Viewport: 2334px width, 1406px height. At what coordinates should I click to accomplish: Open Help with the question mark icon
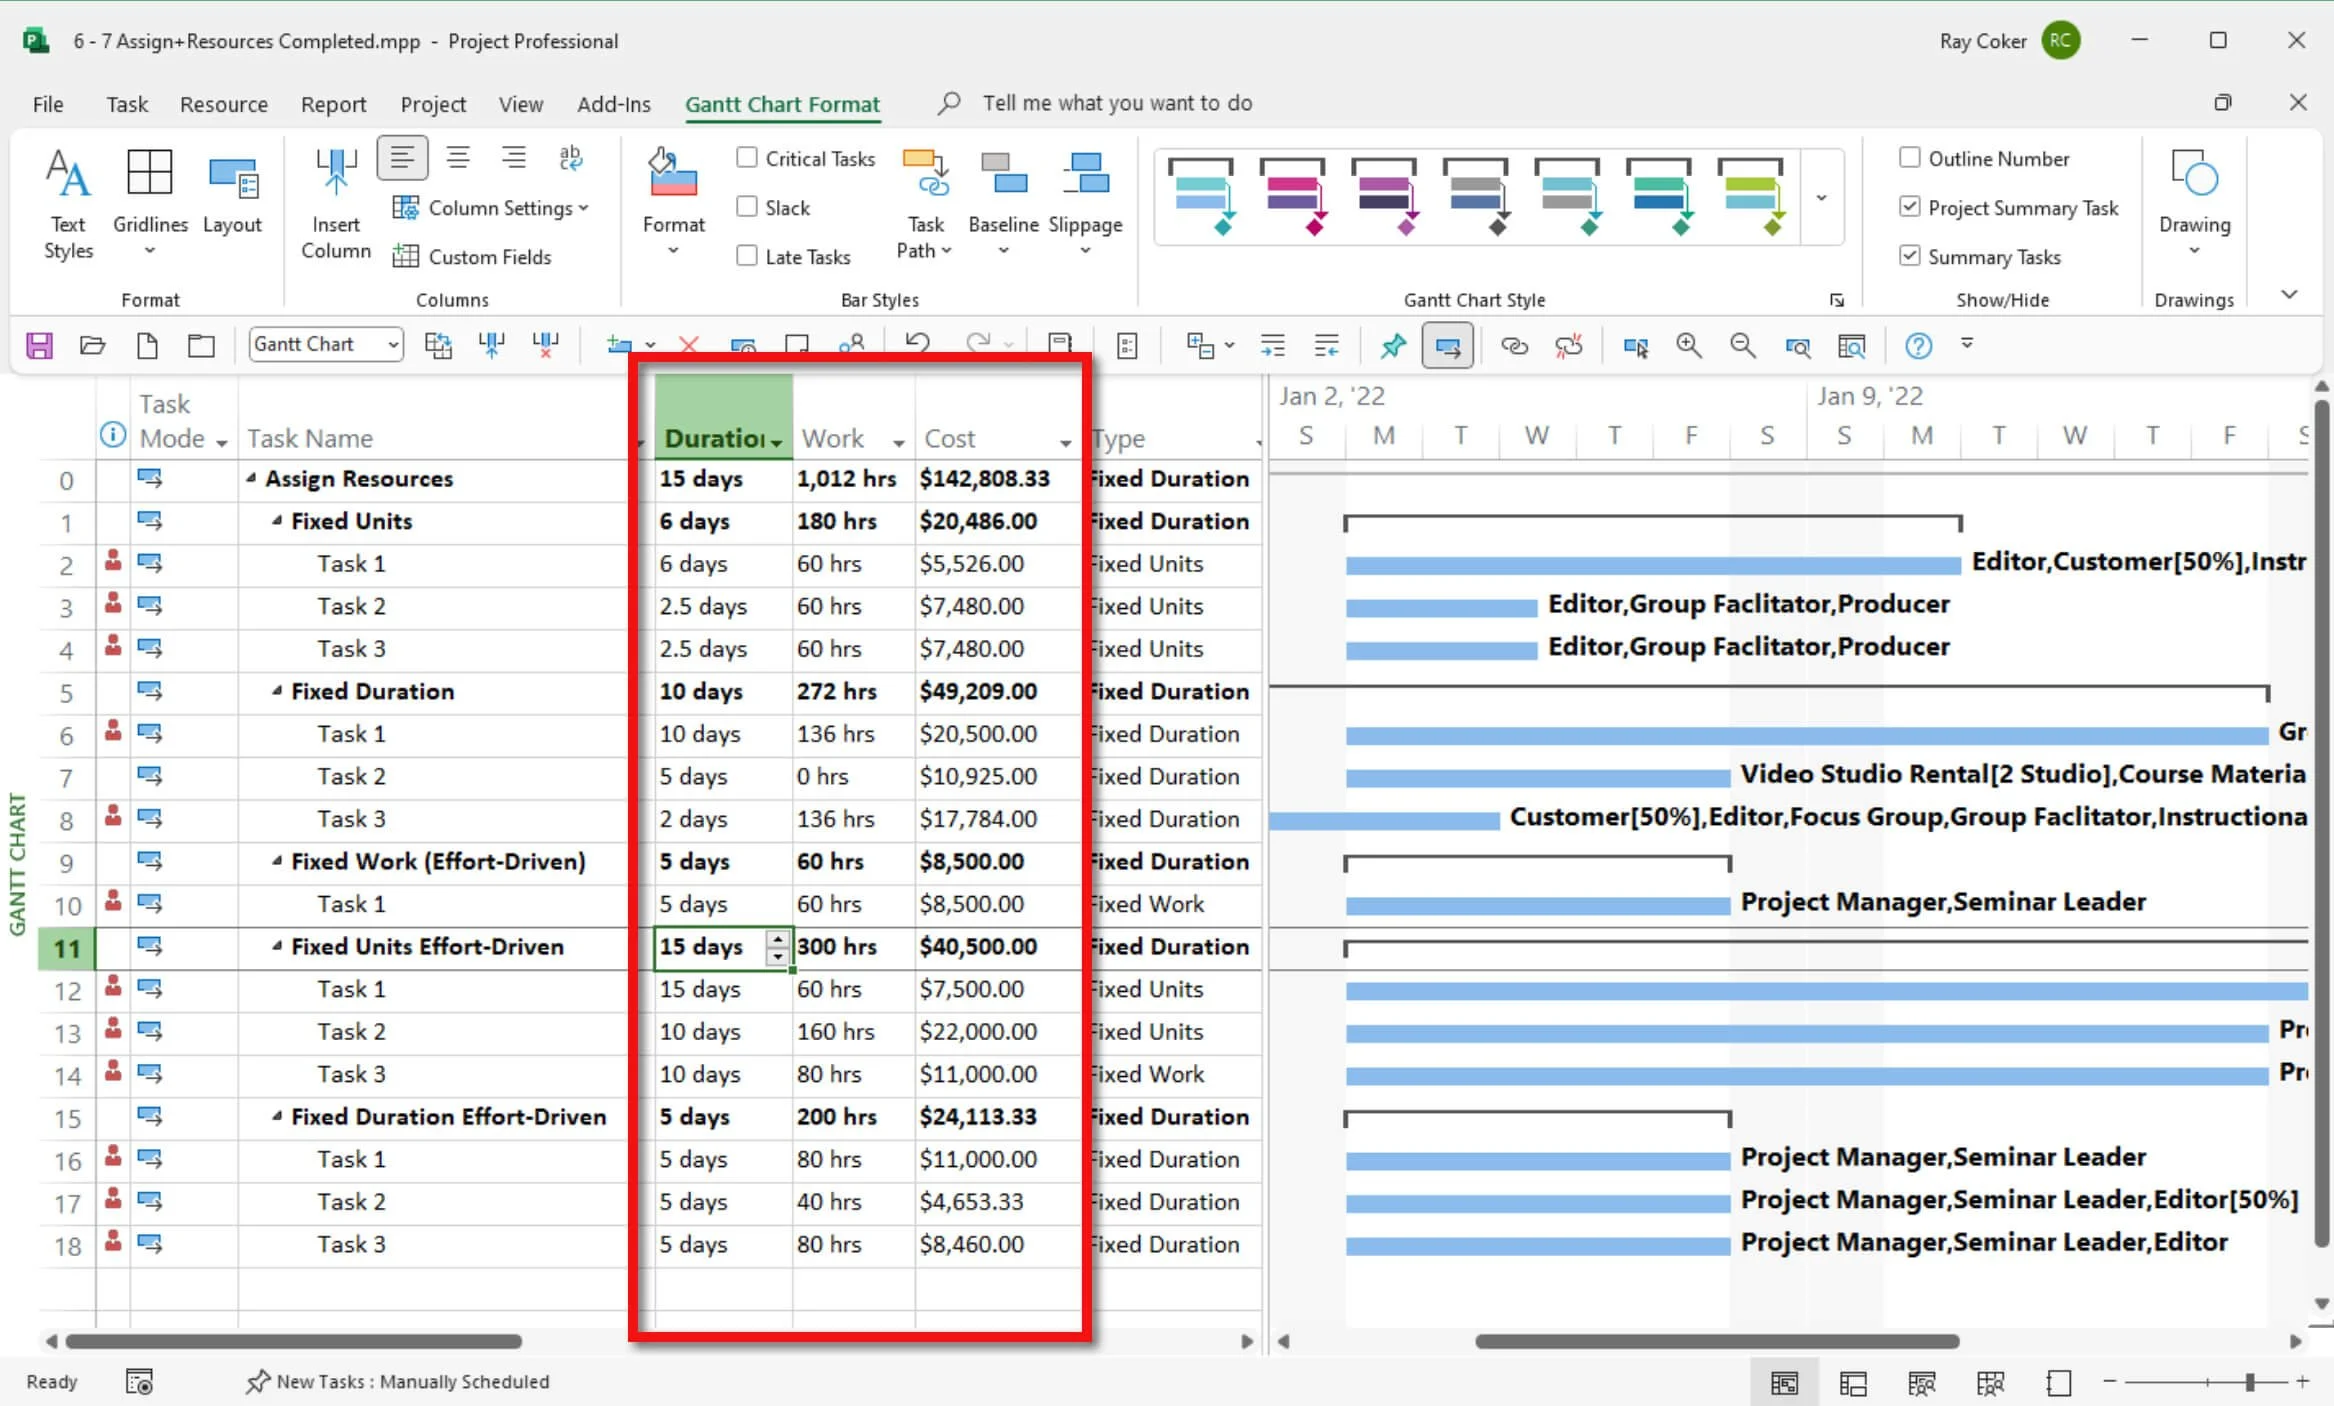pos(1918,346)
